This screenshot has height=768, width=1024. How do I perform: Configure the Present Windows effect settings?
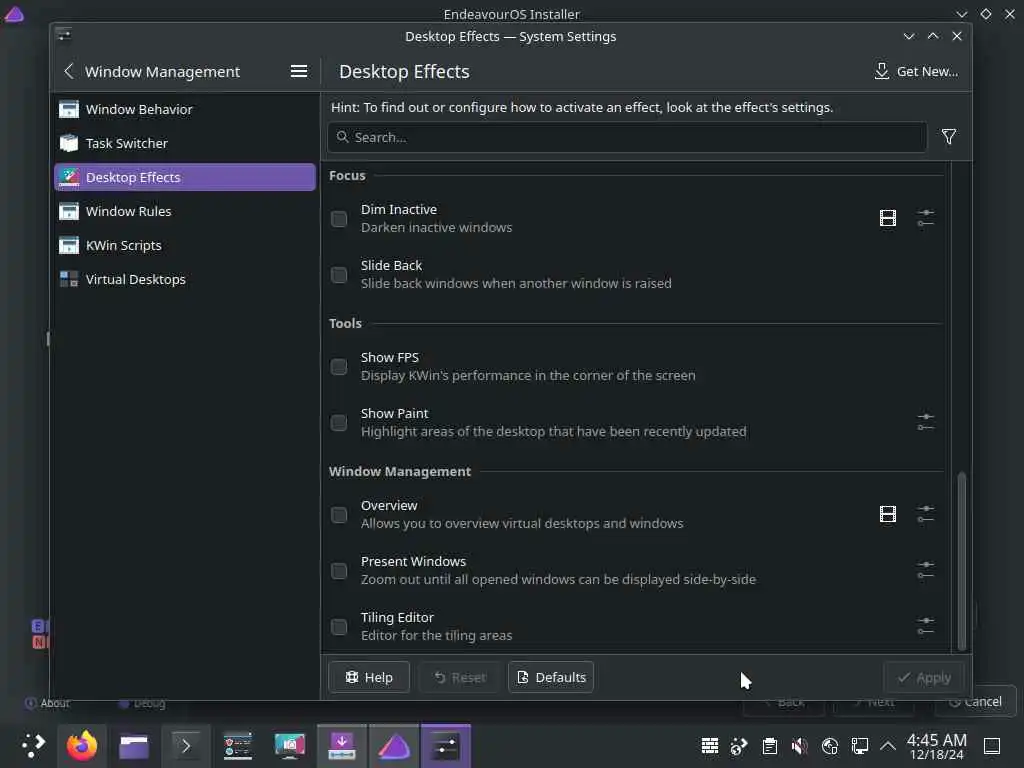point(925,570)
